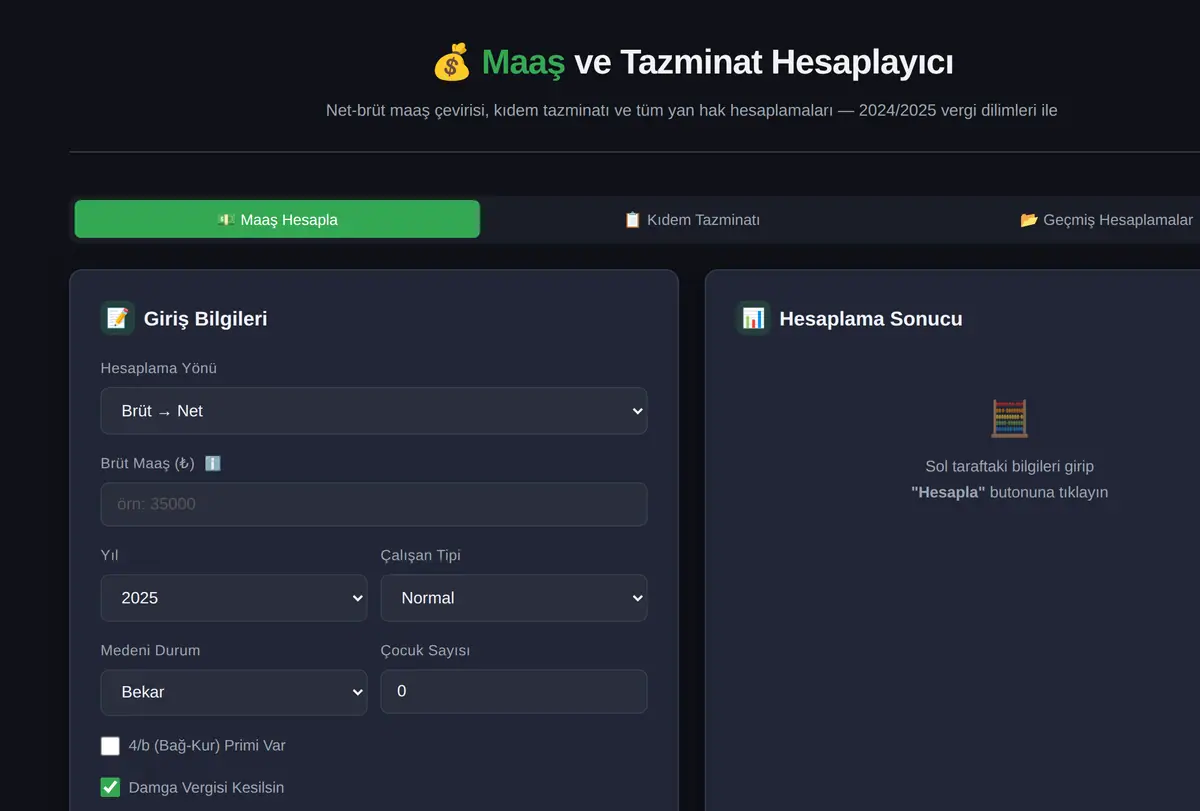This screenshot has height=811, width=1200.
Task: Open Medeni Durum dropdown showing Bekar
Action: 234,692
